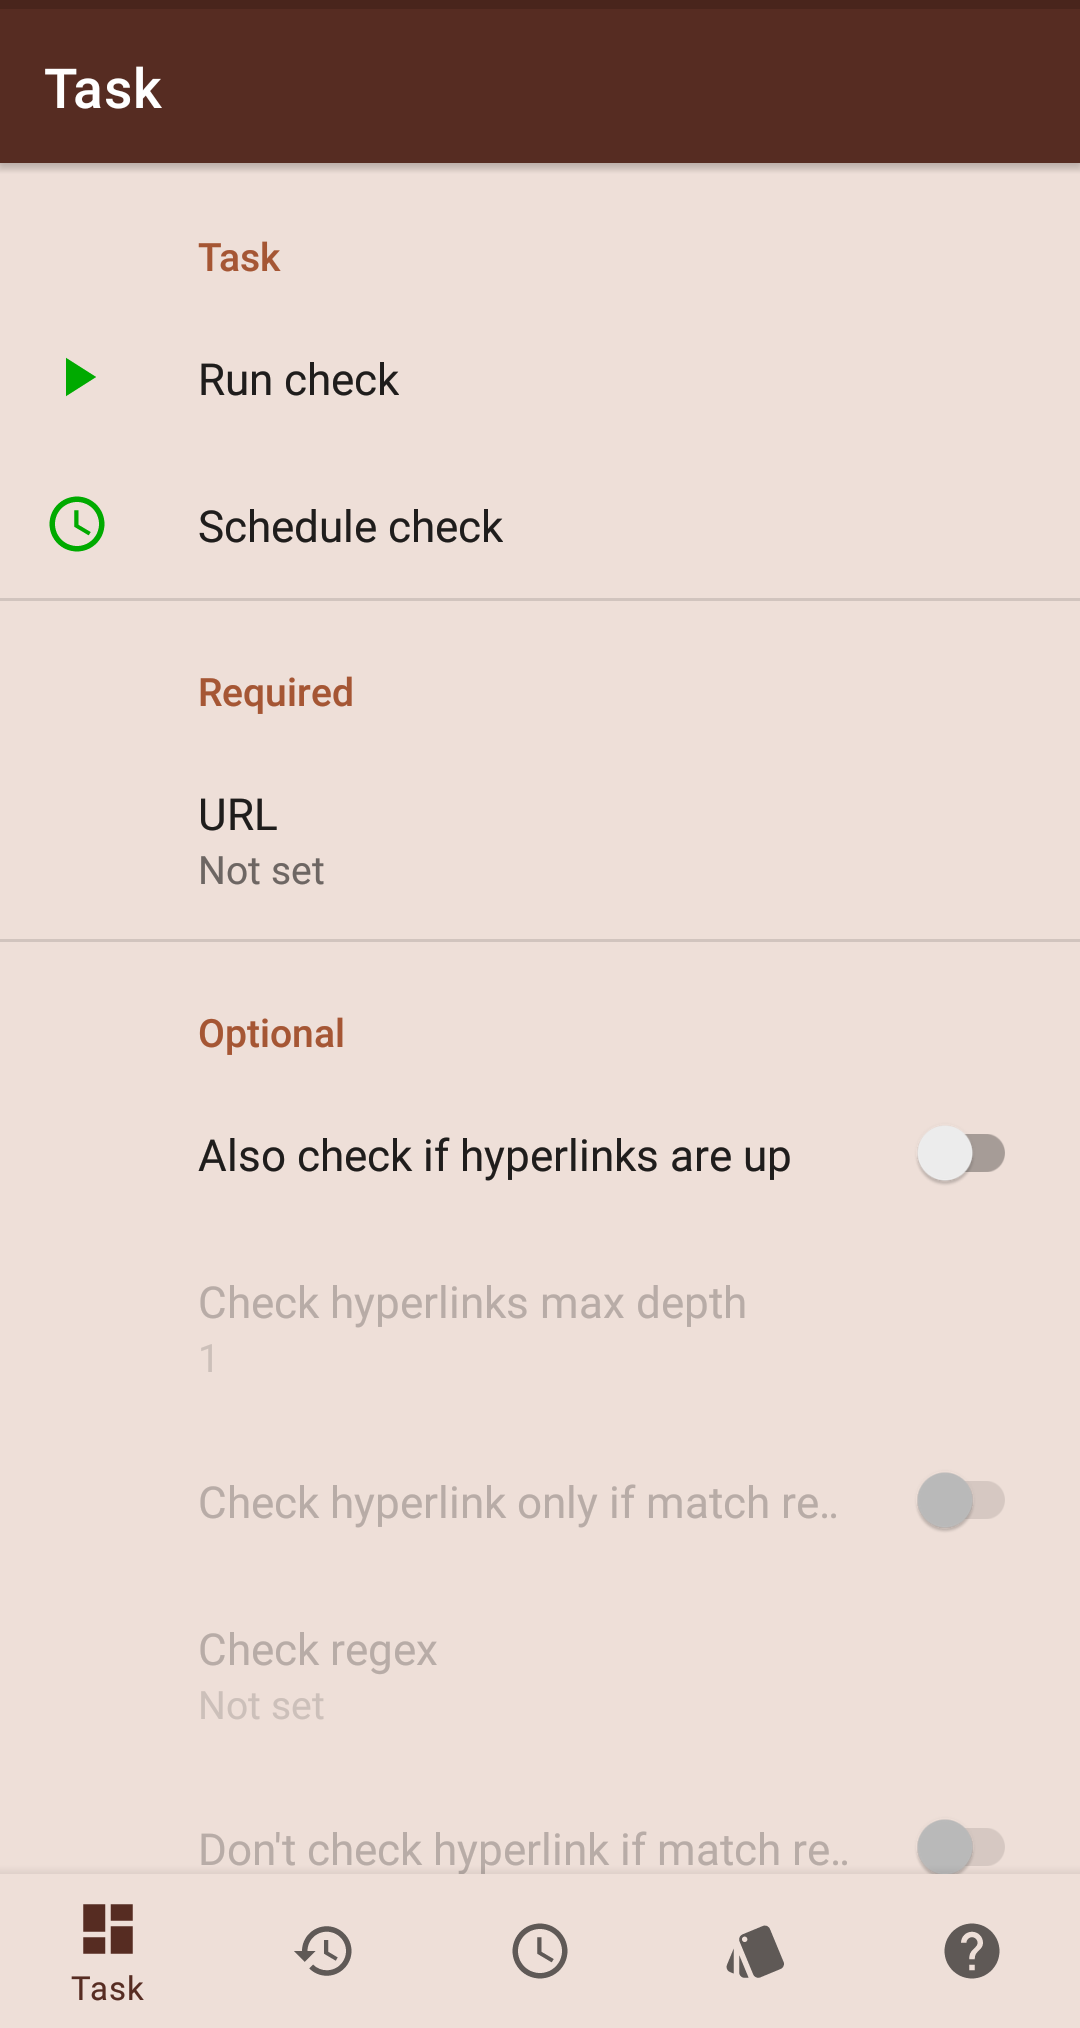Click the Schedule check option
This screenshot has height=2028, width=1080.
pos(350,527)
